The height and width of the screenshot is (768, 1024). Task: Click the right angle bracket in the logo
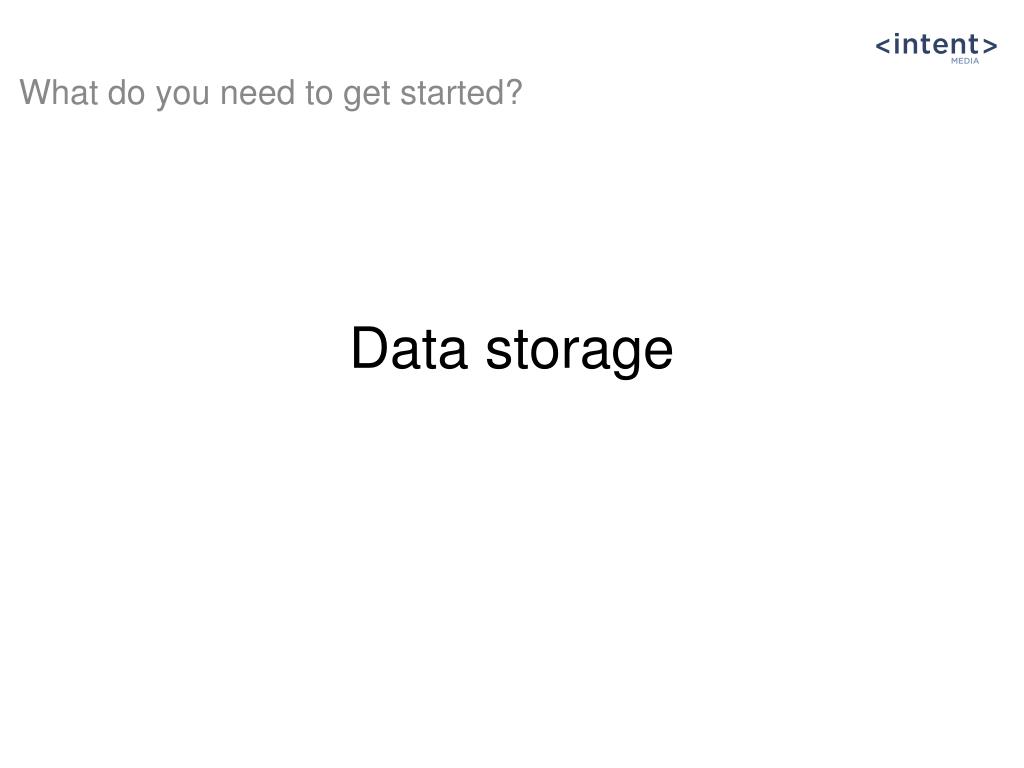[989, 46]
